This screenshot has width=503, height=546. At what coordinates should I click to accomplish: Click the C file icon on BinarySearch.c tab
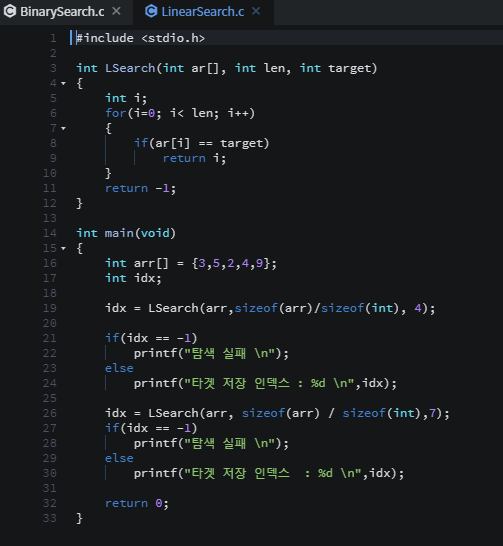10,11
